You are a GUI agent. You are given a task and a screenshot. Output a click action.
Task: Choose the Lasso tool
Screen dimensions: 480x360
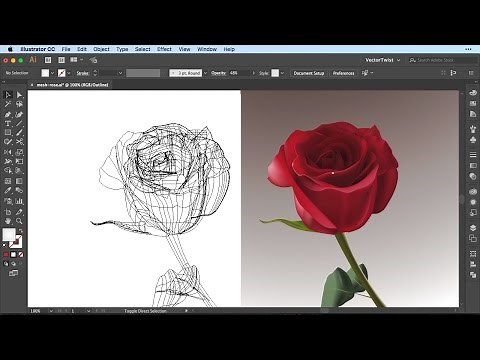(19, 104)
